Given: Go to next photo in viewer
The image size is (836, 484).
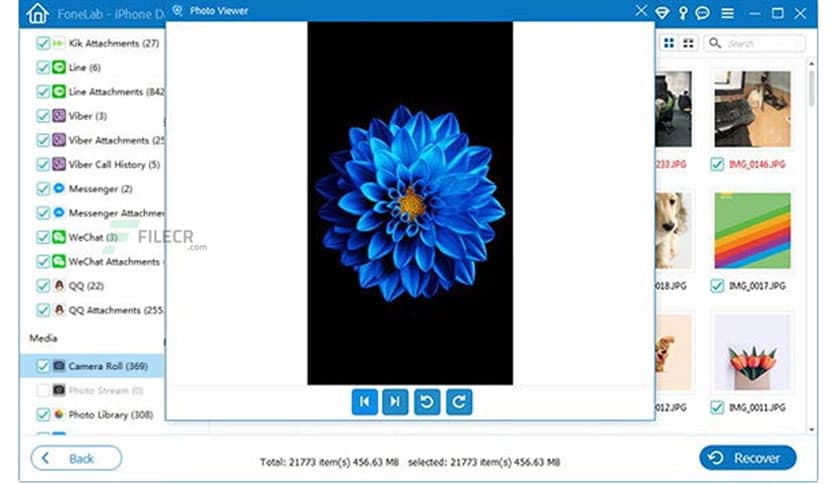Looking at the screenshot, I should 395,401.
